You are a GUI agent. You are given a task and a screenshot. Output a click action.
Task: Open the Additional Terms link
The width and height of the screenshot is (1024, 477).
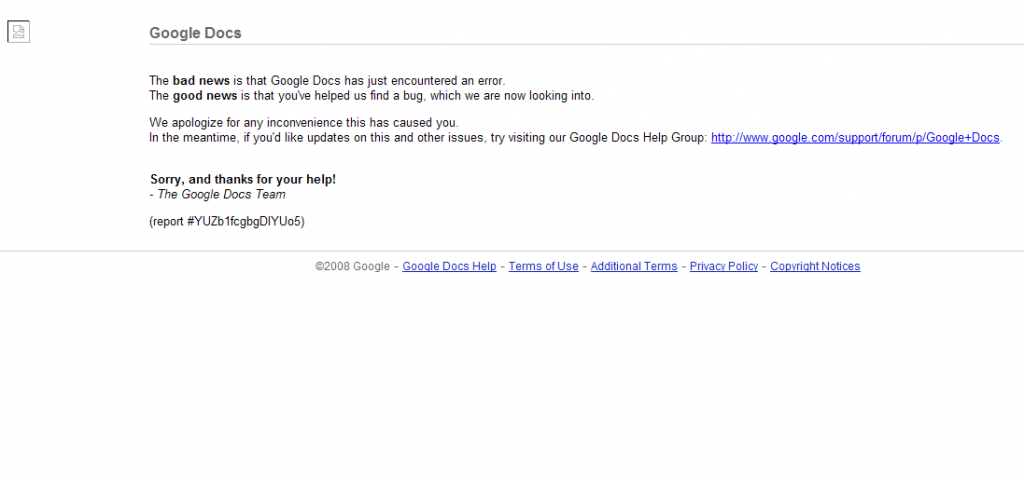click(633, 266)
